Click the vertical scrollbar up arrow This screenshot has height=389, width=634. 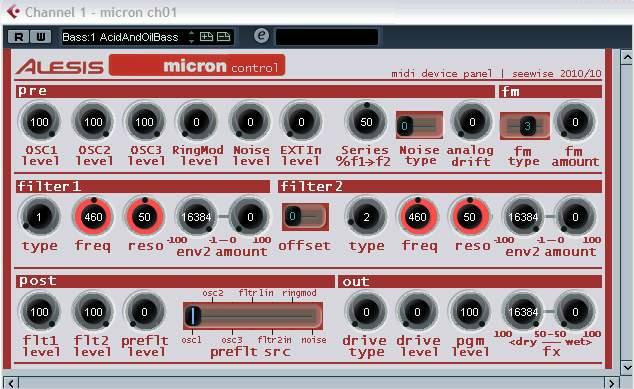627,58
